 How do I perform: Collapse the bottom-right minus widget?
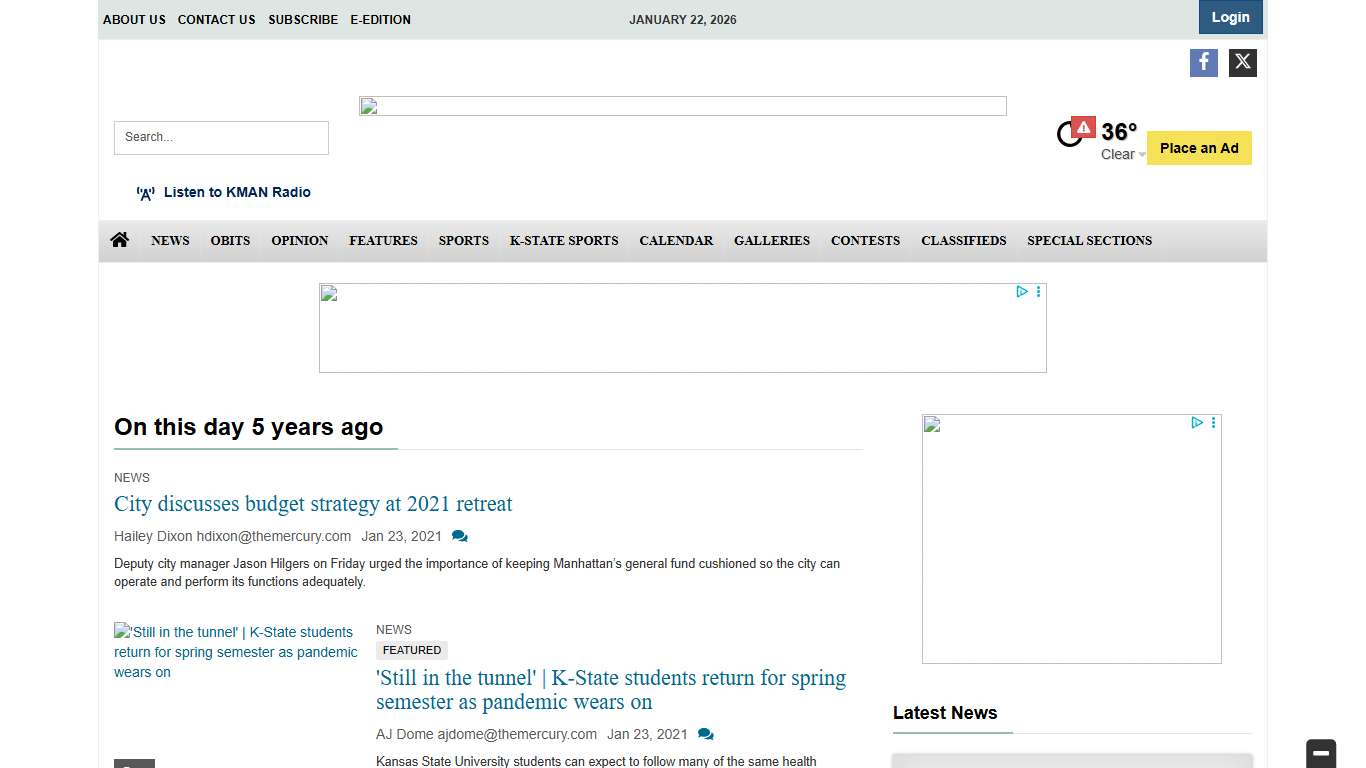pyautogui.click(x=1320, y=753)
